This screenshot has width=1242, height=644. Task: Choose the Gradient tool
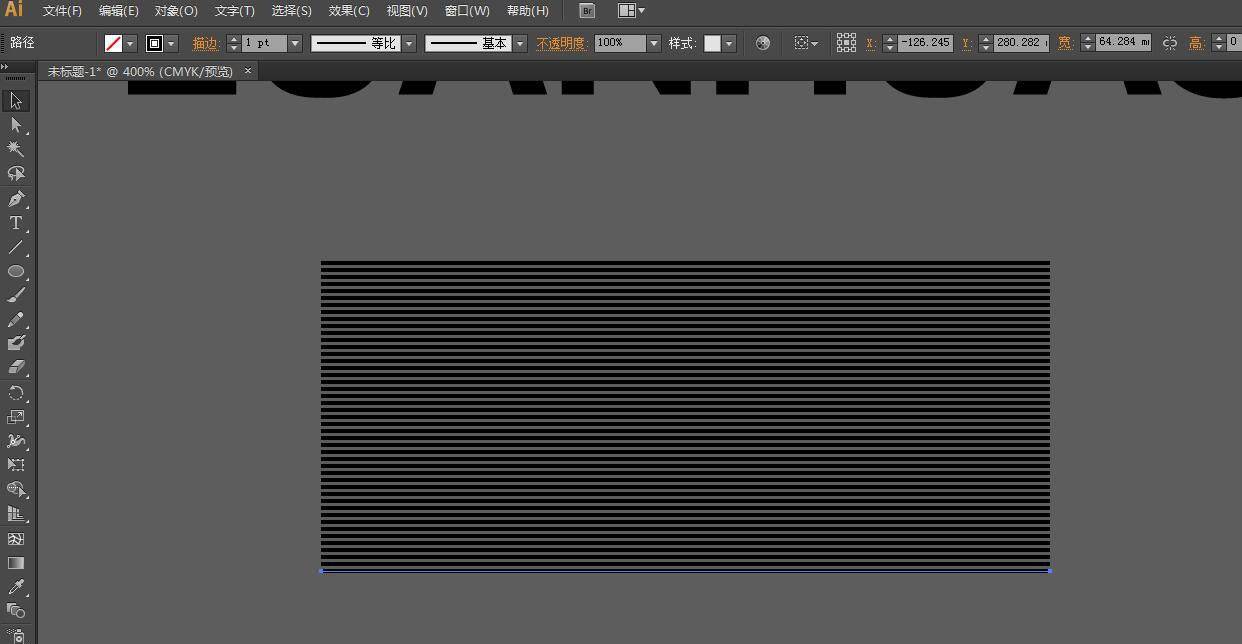pyautogui.click(x=16, y=563)
